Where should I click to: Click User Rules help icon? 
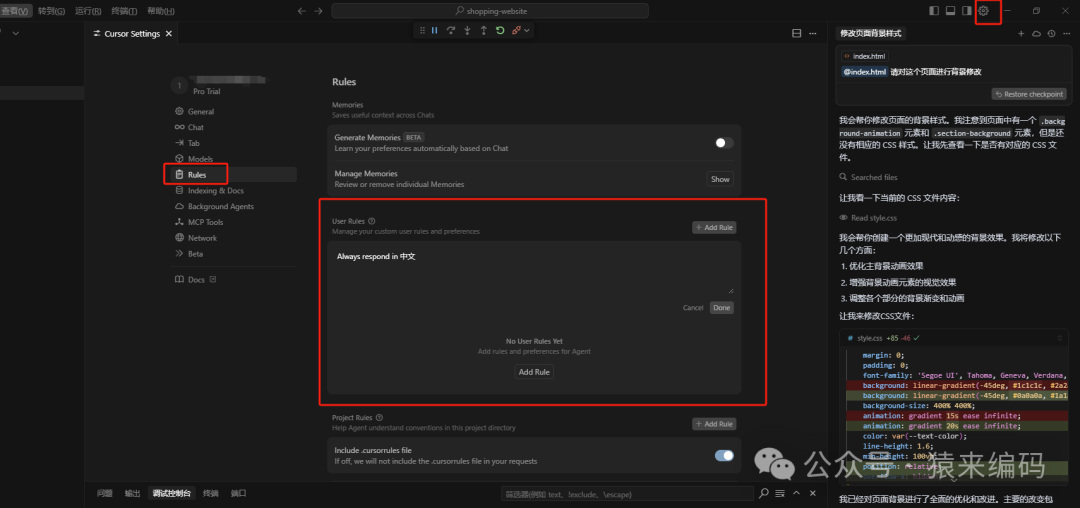pyautogui.click(x=372, y=222)
